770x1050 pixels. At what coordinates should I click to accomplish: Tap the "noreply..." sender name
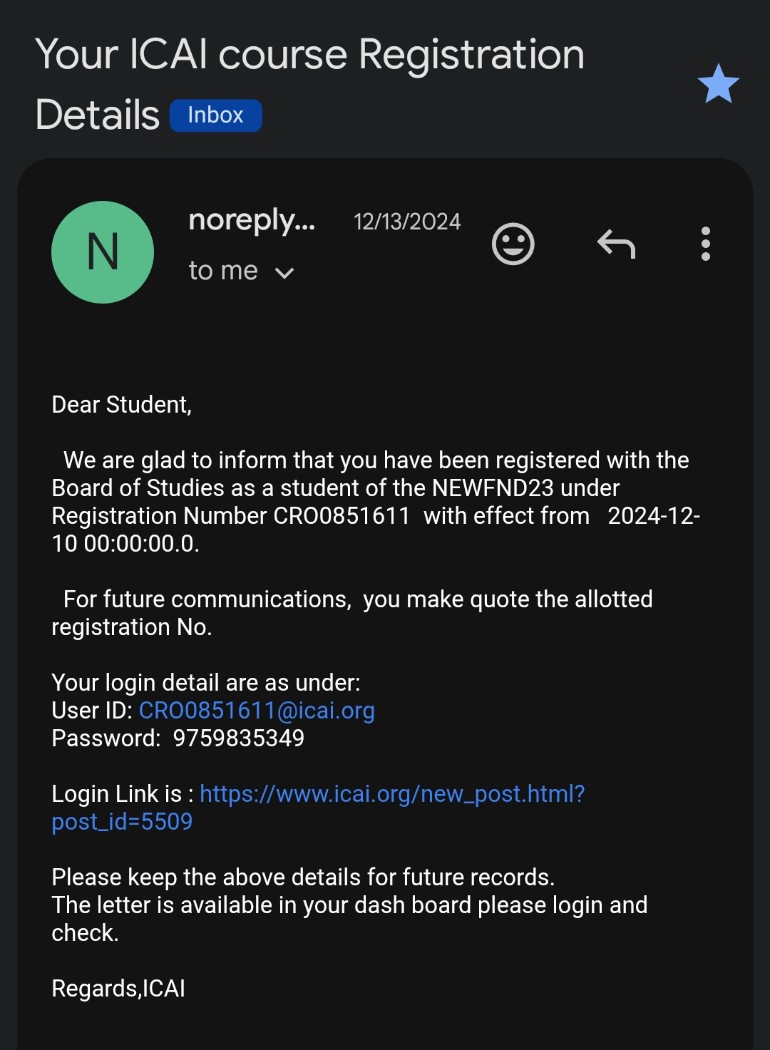[252, 221]
